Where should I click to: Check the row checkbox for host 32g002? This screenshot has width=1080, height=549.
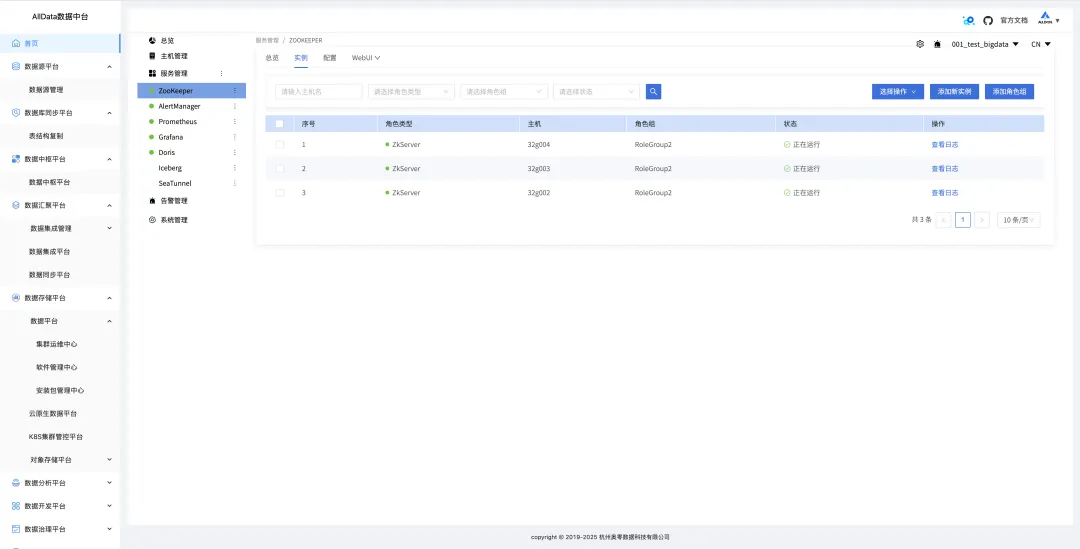coord(280,193)
